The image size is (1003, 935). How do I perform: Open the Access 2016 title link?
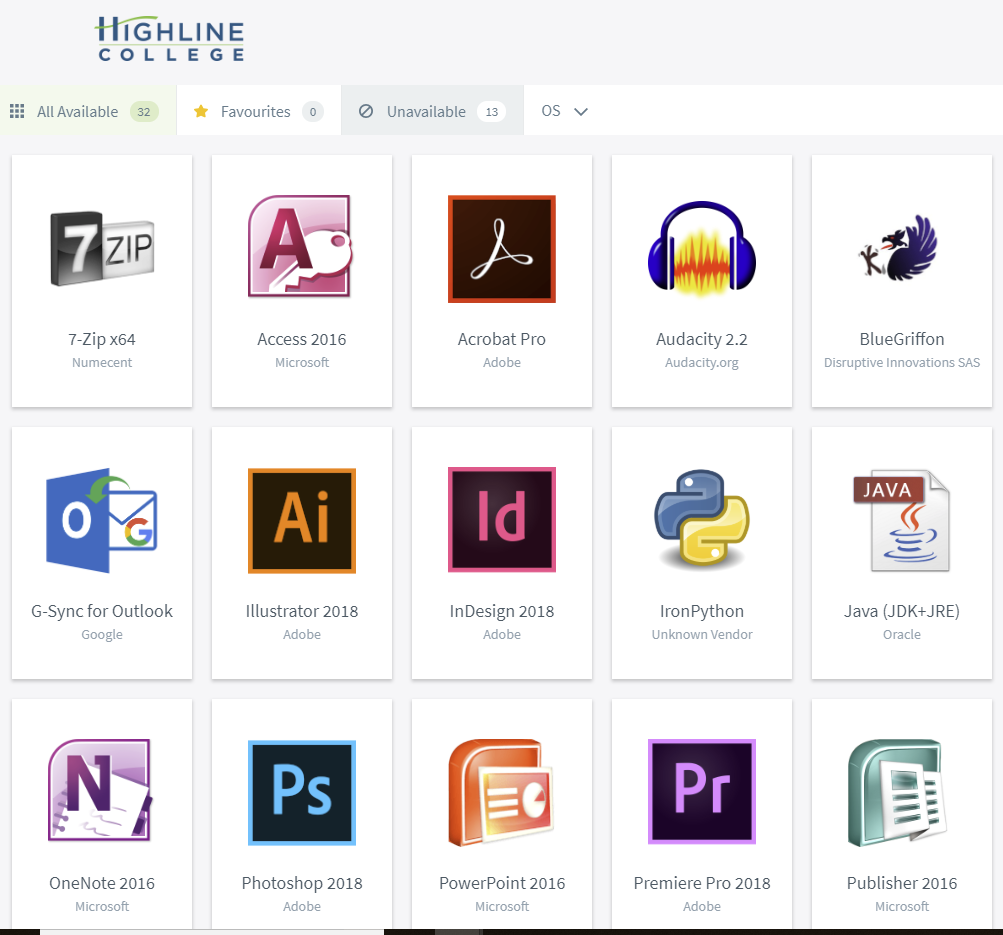pyautogui.click(x=302, y=339)
